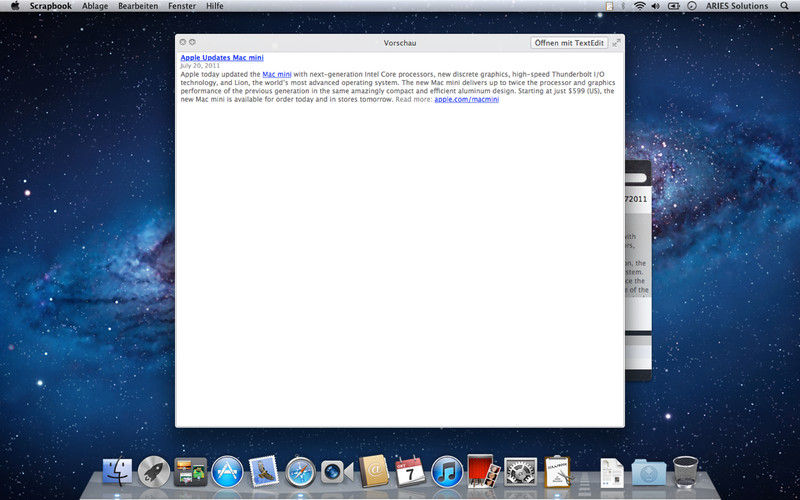Open the apple.com/macmini link

pos(466,99)
